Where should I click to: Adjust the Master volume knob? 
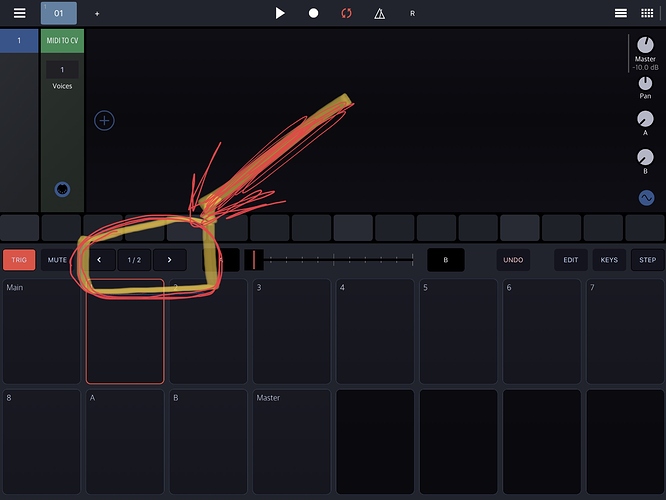tap(645, 44)
